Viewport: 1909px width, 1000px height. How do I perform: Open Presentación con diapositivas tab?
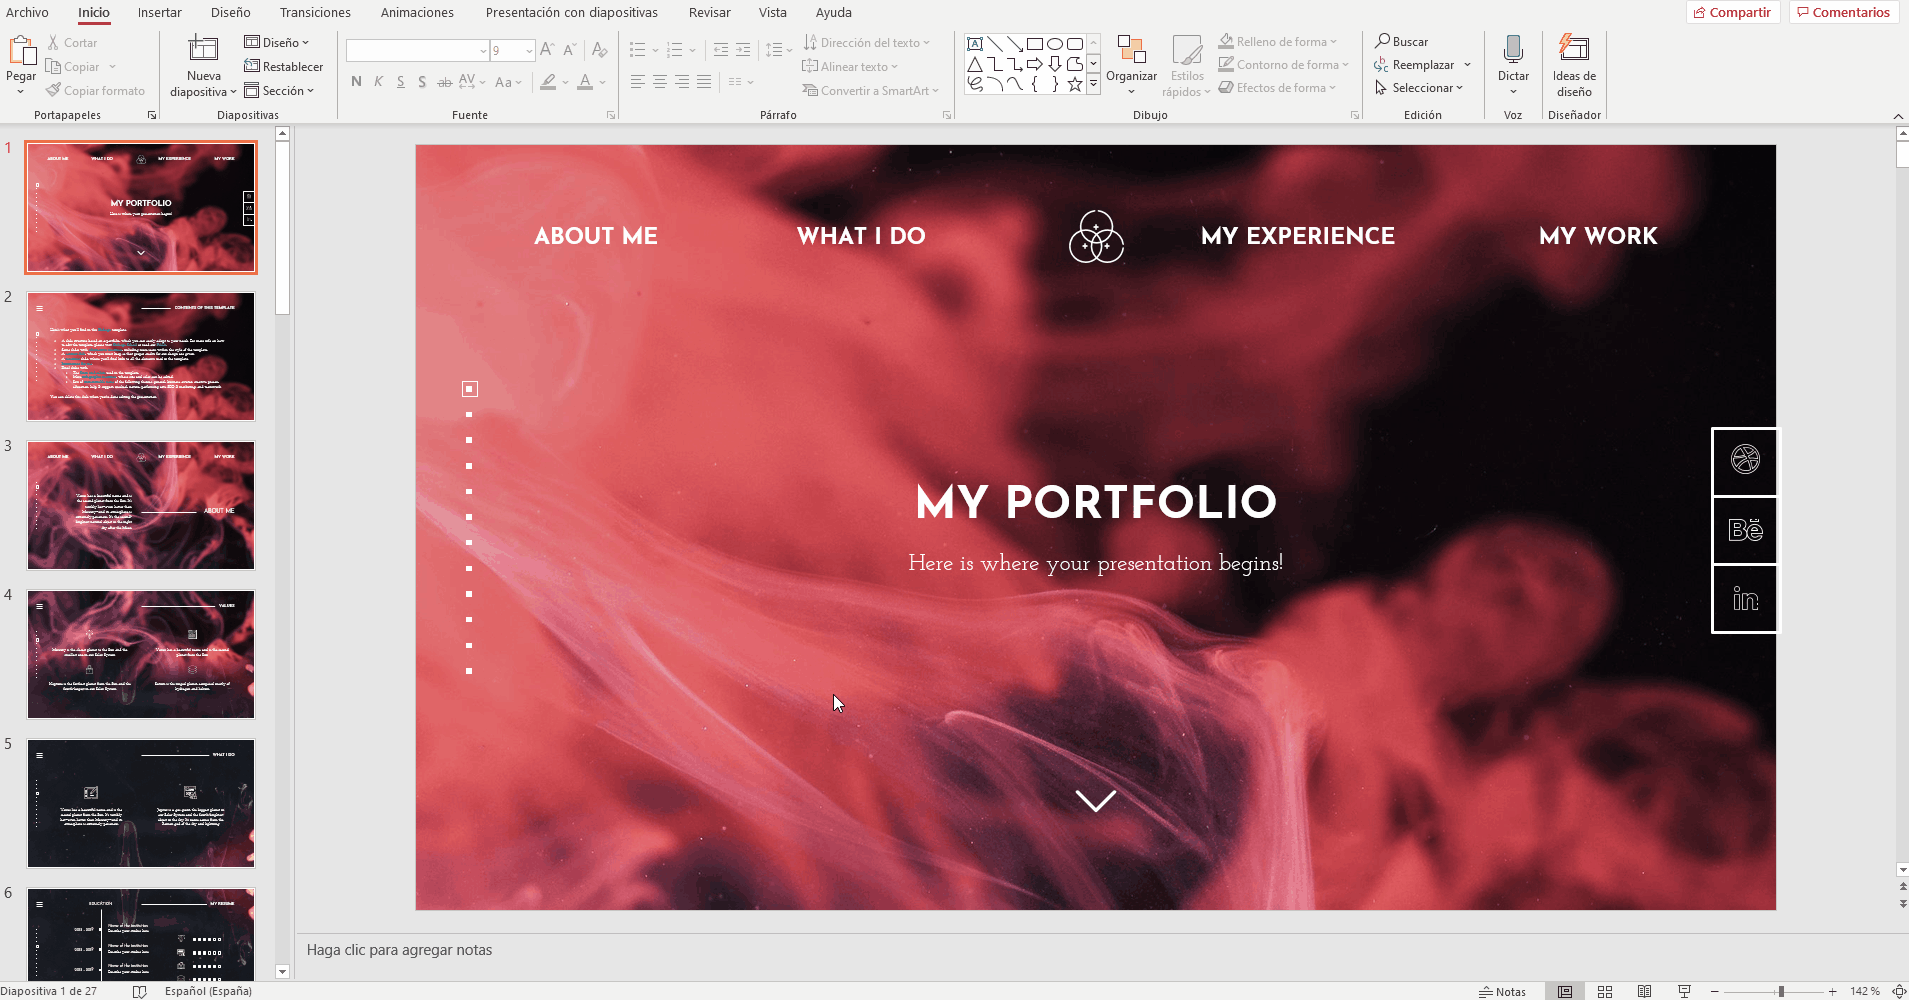[571, 12]
